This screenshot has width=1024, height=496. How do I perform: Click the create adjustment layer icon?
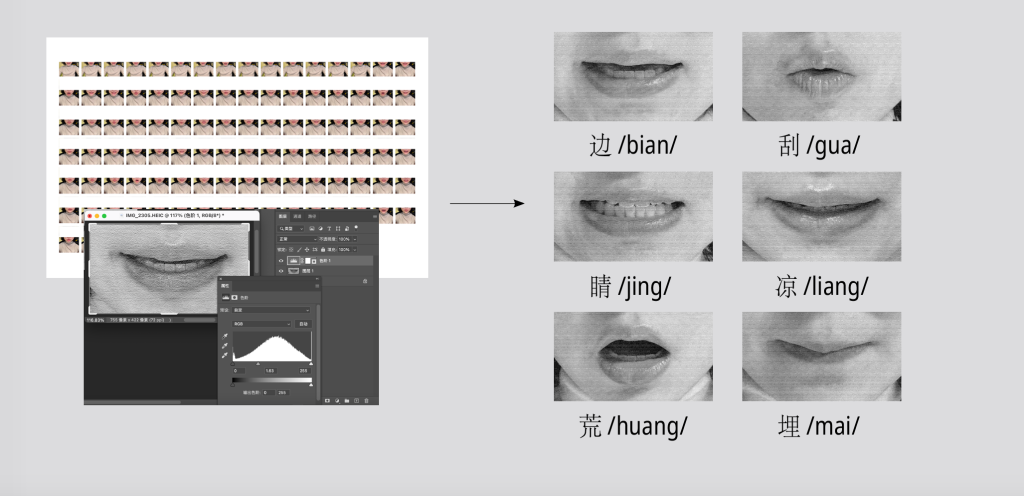coord(337,400)
